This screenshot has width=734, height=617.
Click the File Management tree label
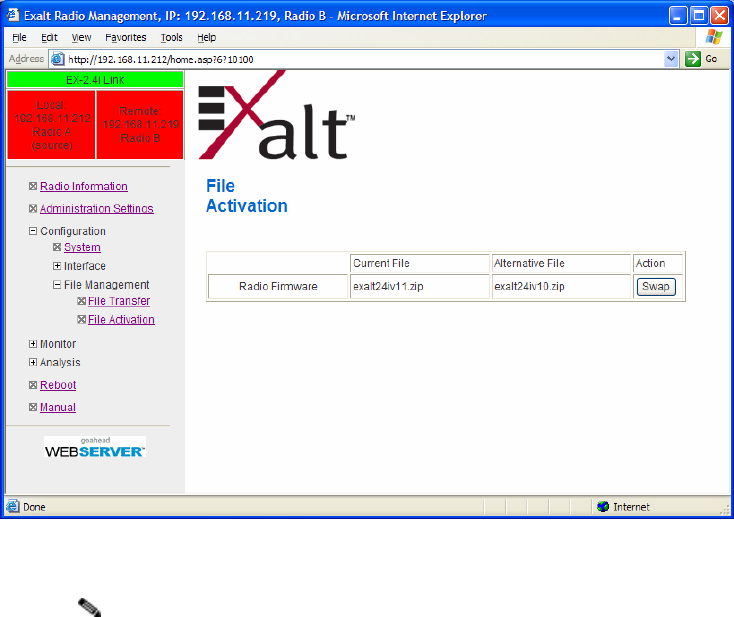107,285
